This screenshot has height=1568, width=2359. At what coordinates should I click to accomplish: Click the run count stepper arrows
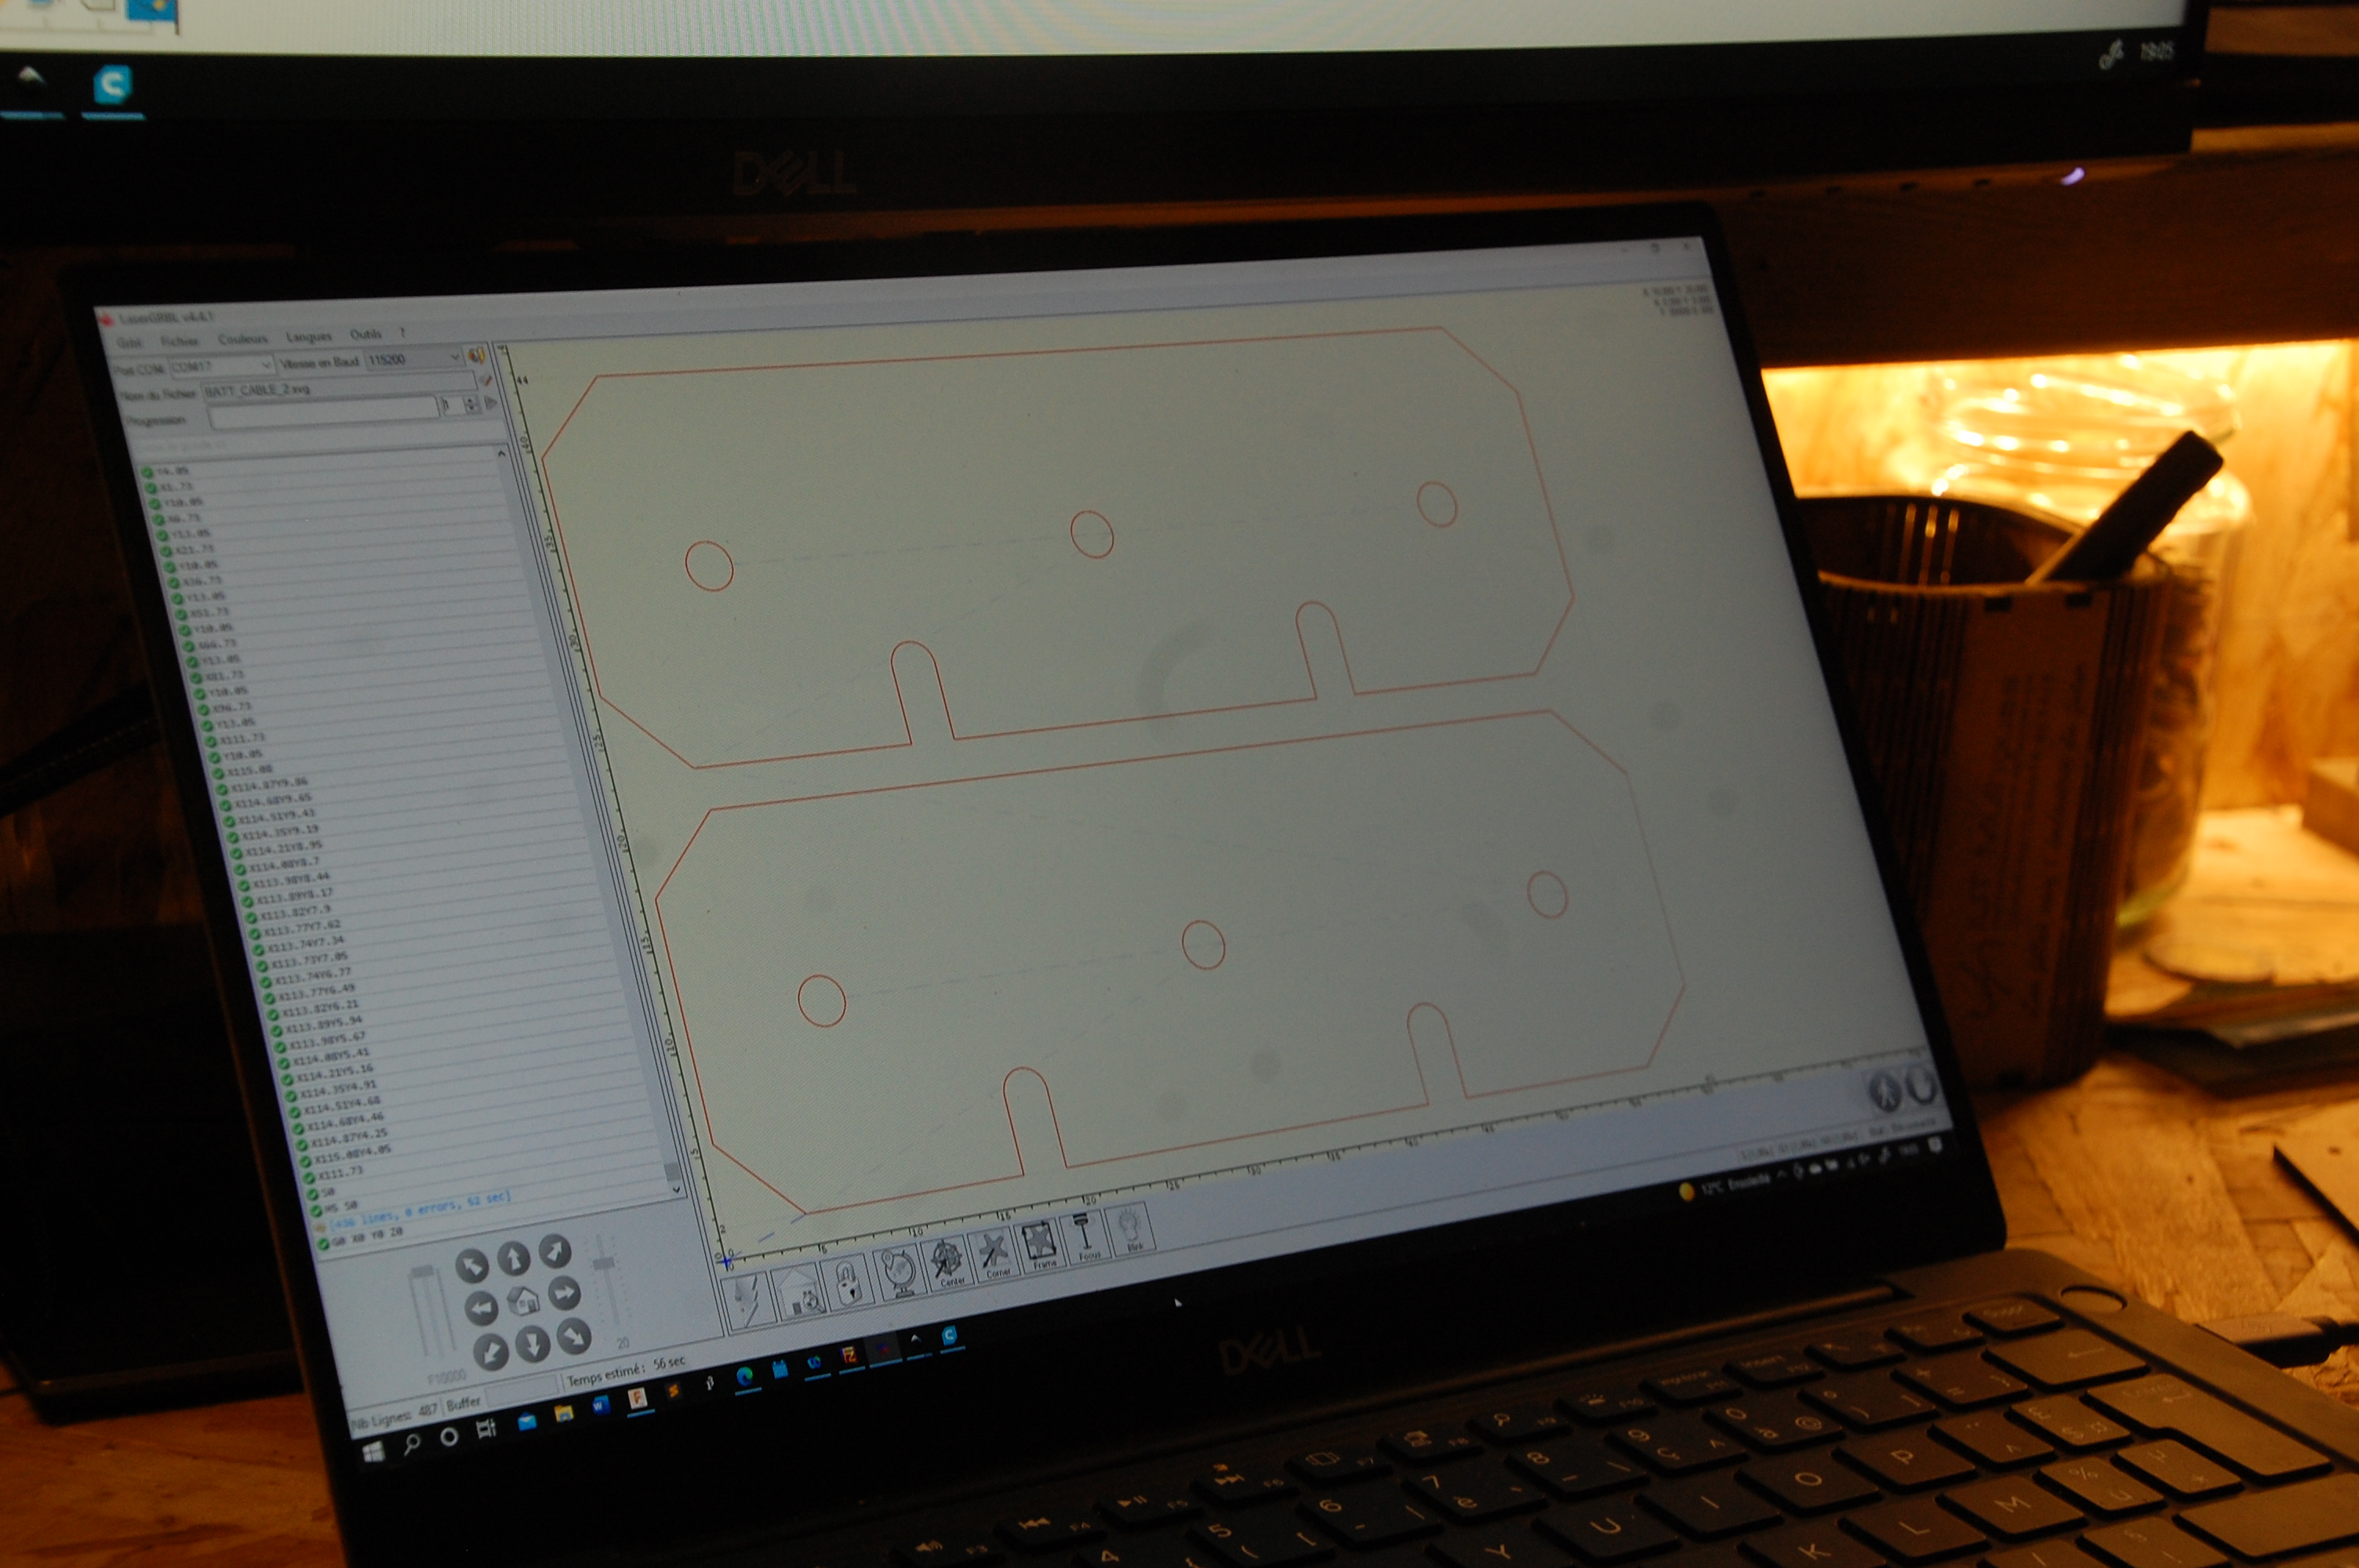click(x=471, y=404)
